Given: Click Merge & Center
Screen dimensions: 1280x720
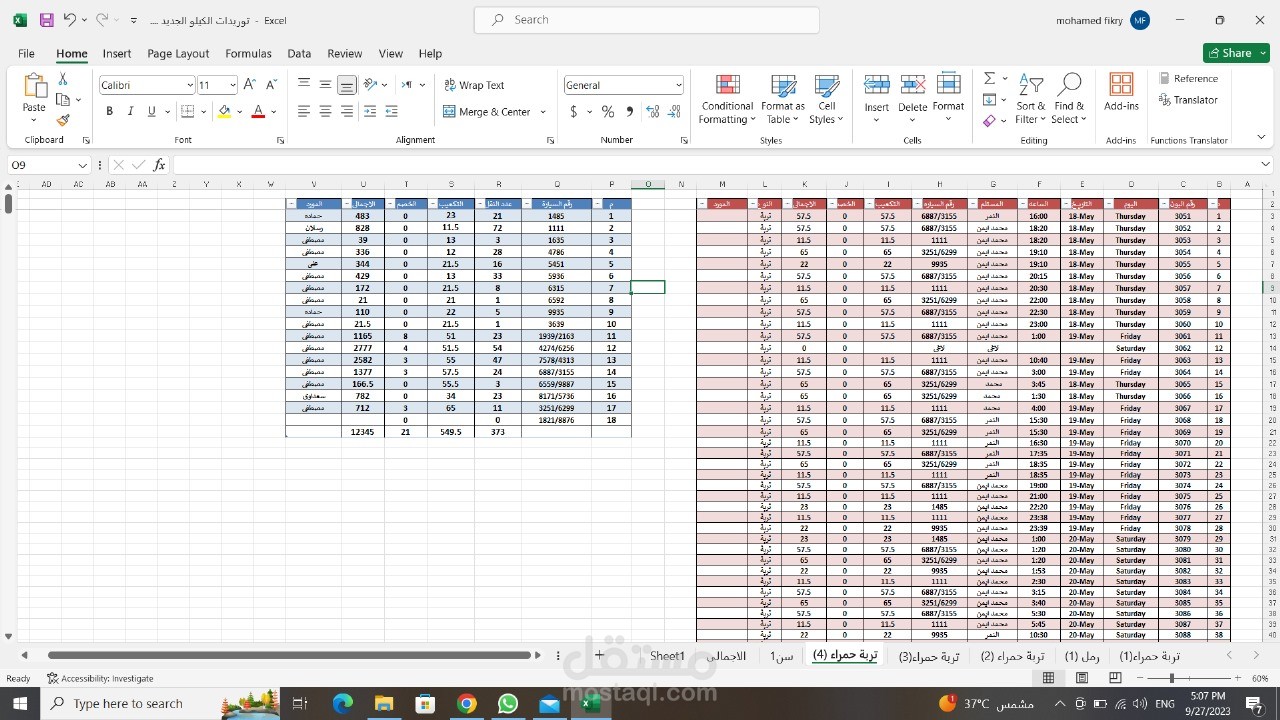Looking at the screenshot, I should 487,112.
